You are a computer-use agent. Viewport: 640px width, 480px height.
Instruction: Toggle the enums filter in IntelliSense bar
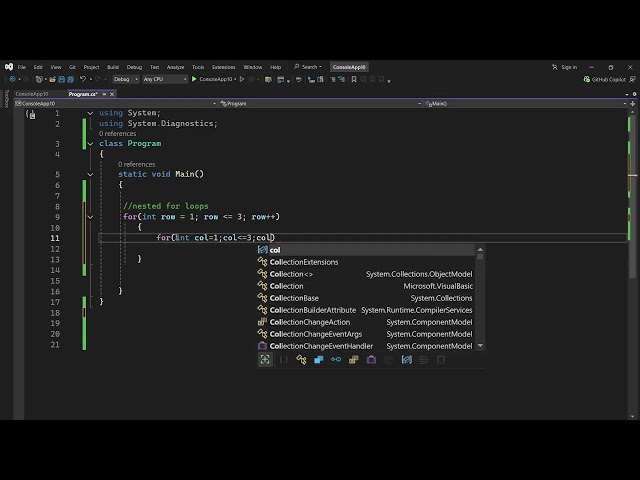click(x=353, y=360)
